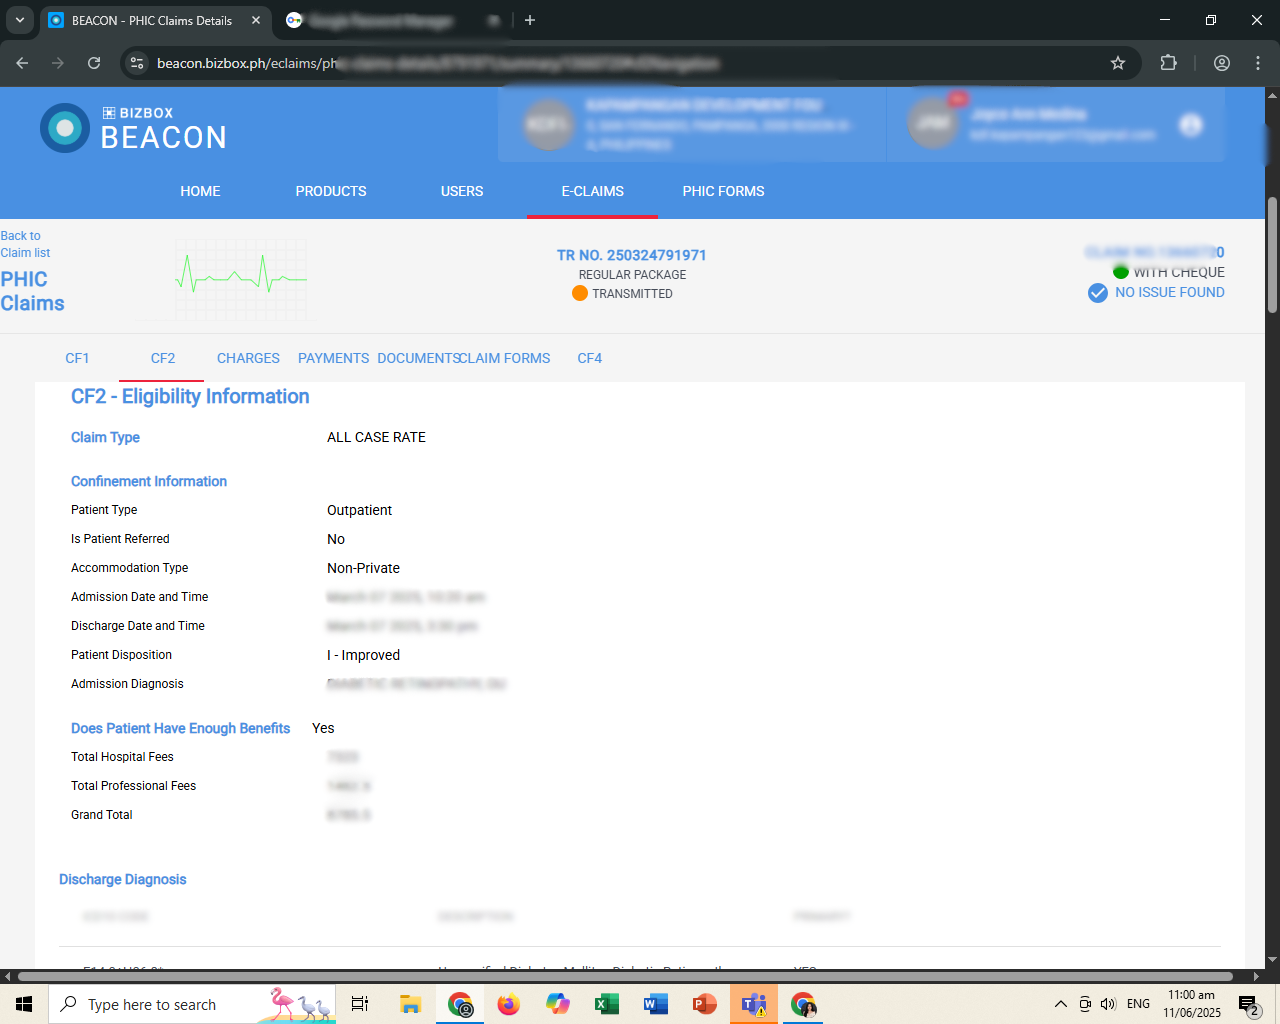Click the Bizbox Beacon logo

pos(134,128)
